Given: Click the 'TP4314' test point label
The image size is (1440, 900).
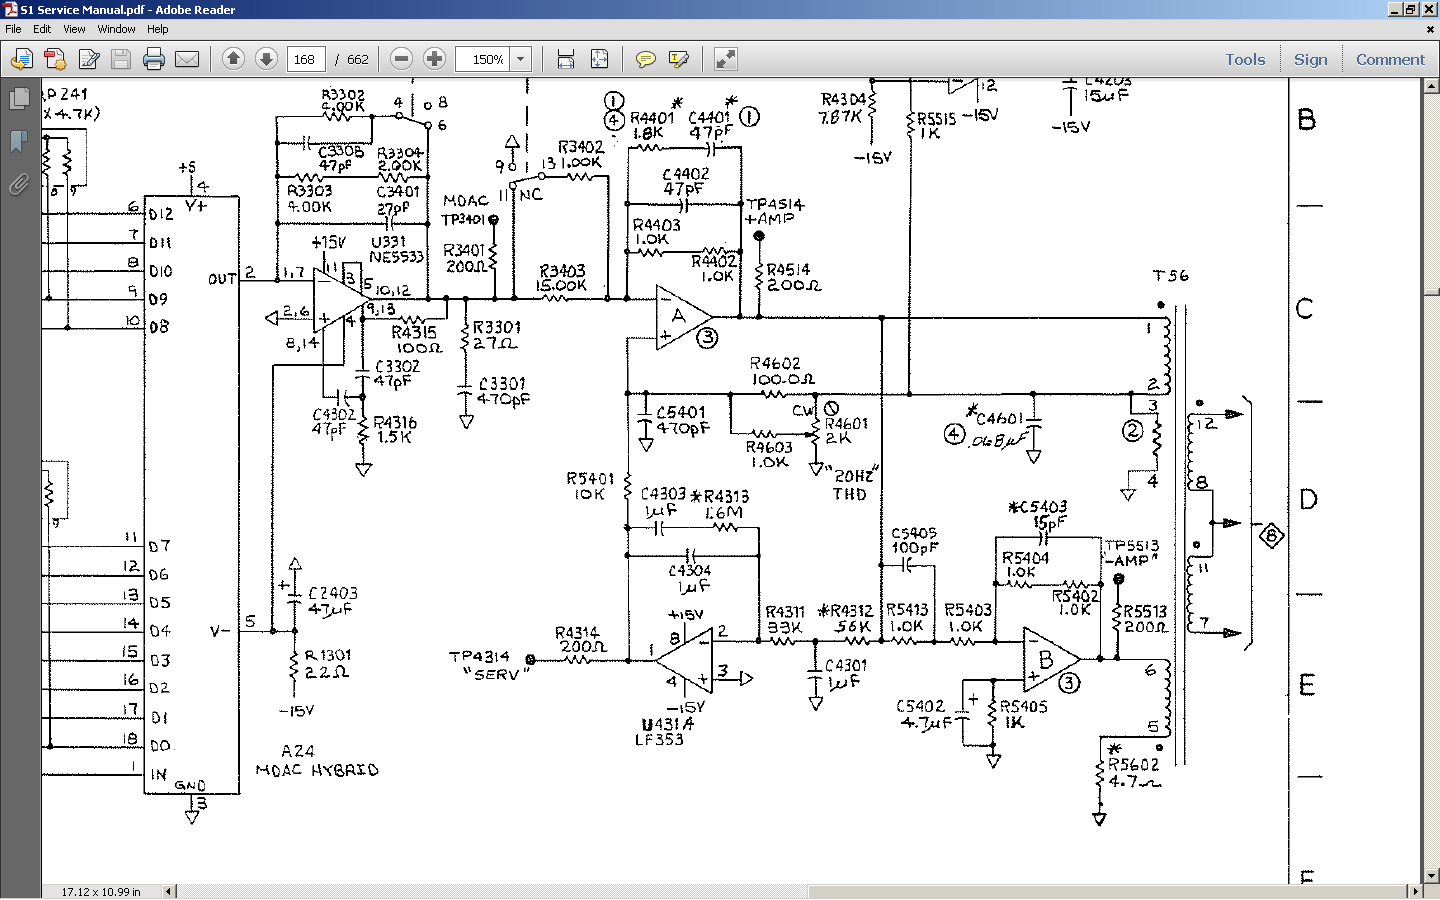Looking at the screenshot, I should click(479, 656).
